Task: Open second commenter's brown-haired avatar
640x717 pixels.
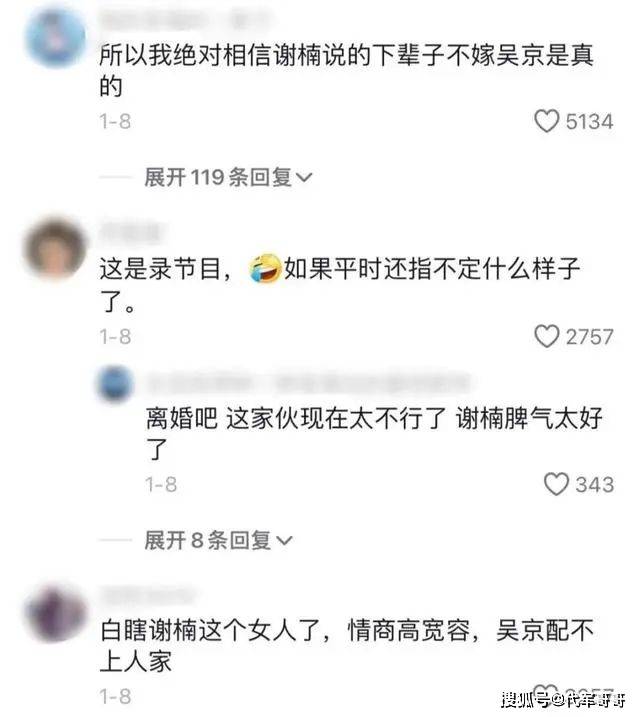Action: point(55,248)
